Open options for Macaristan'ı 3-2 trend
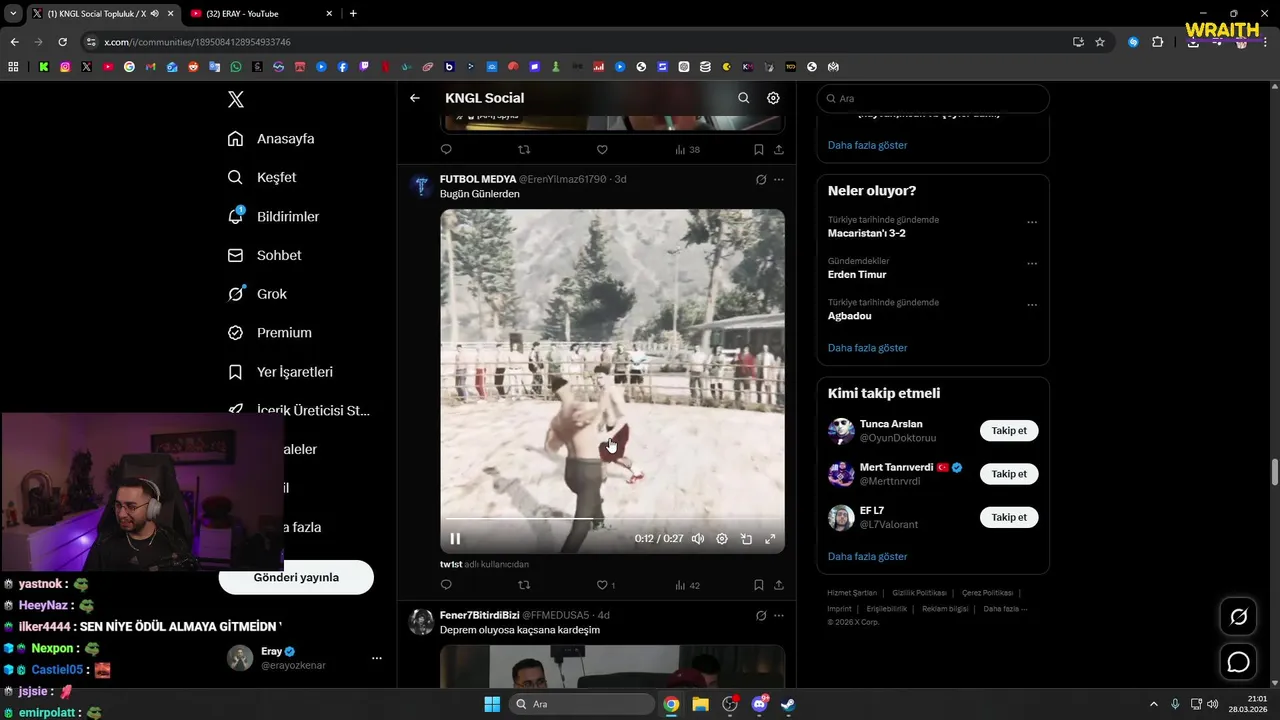The width and height of the screenshot is (1280, 720). tap(1032, 223)
